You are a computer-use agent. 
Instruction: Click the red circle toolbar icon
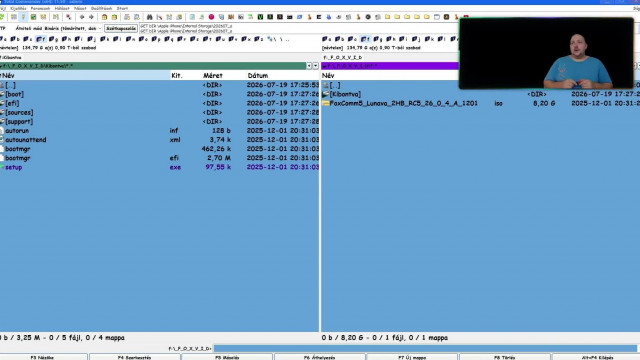pos(211,17)
